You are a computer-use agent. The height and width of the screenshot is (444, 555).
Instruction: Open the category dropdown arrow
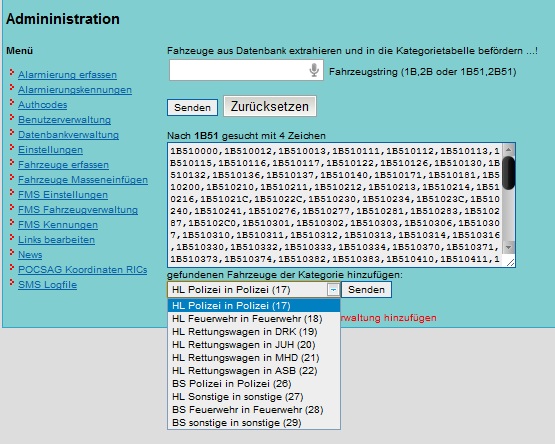click(333, 290)
